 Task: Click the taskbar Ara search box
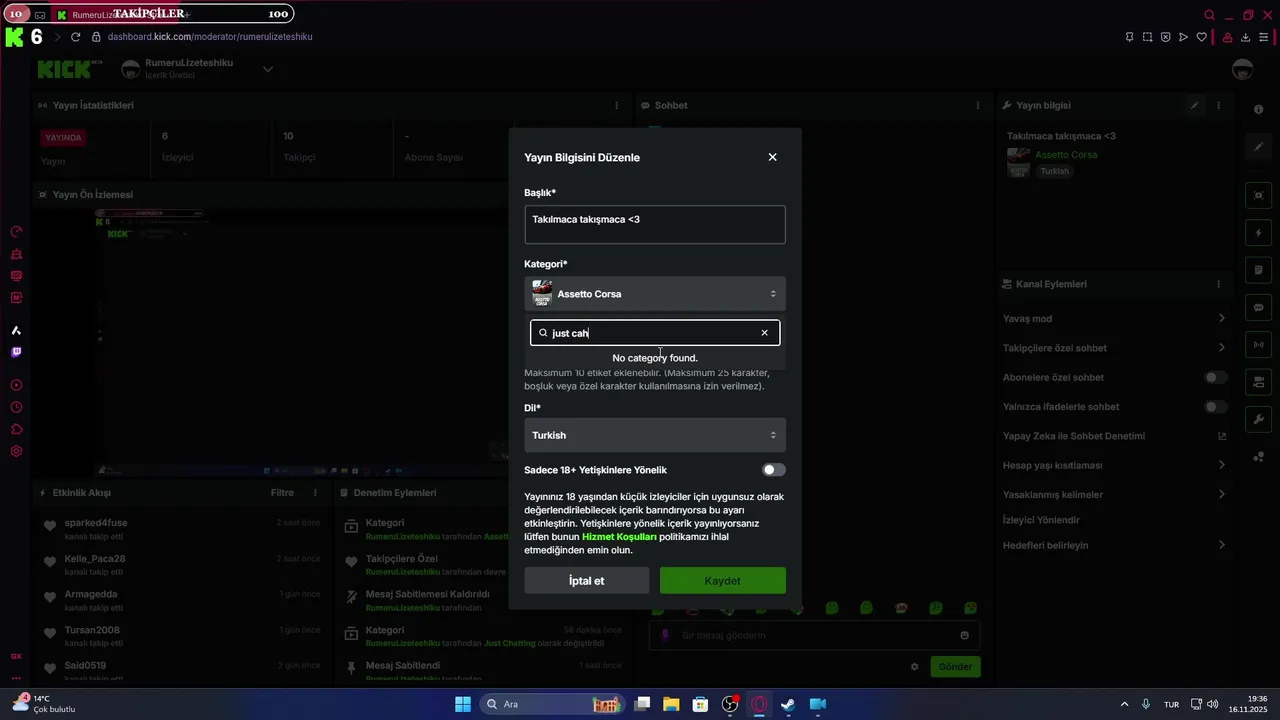pyautogui.click(x=553, y=704)
